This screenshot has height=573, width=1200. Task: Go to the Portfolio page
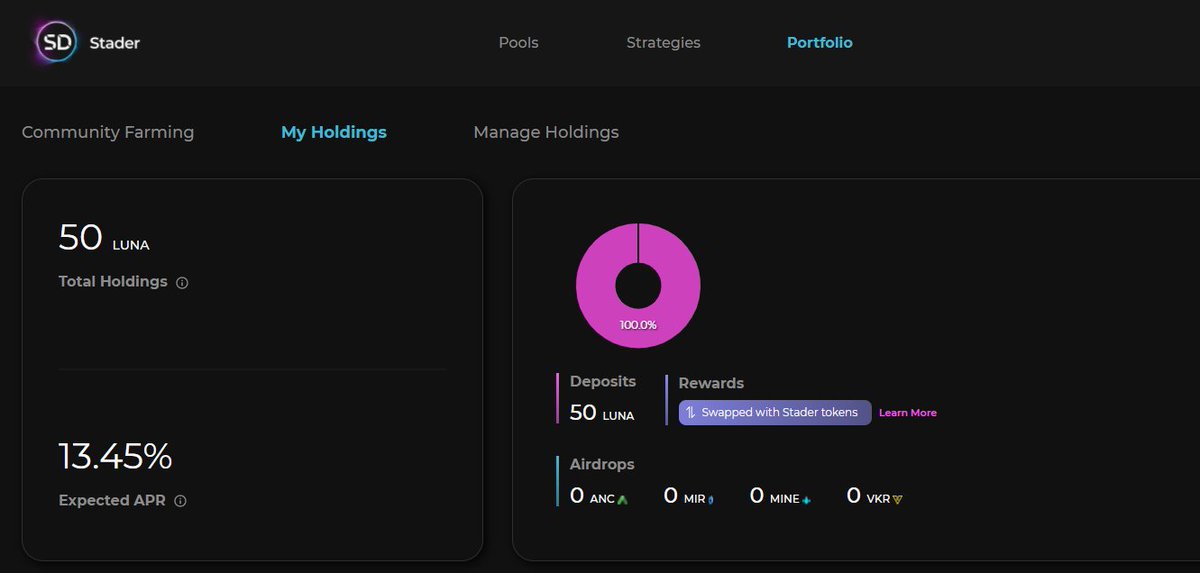point(819,43)
